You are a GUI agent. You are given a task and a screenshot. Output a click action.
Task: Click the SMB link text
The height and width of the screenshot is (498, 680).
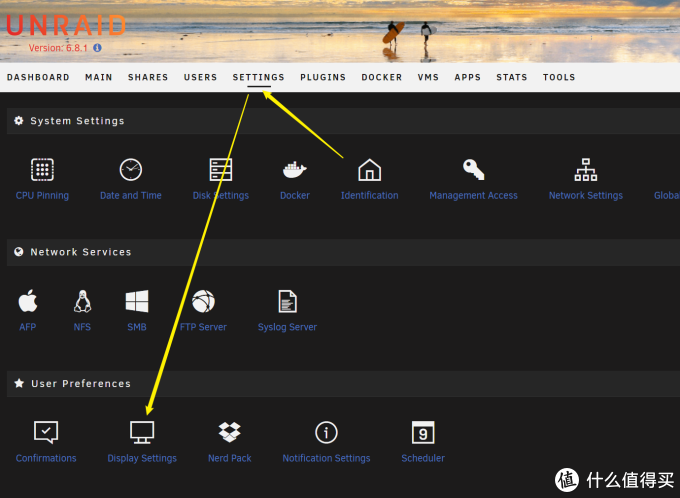tap(137, 327)
